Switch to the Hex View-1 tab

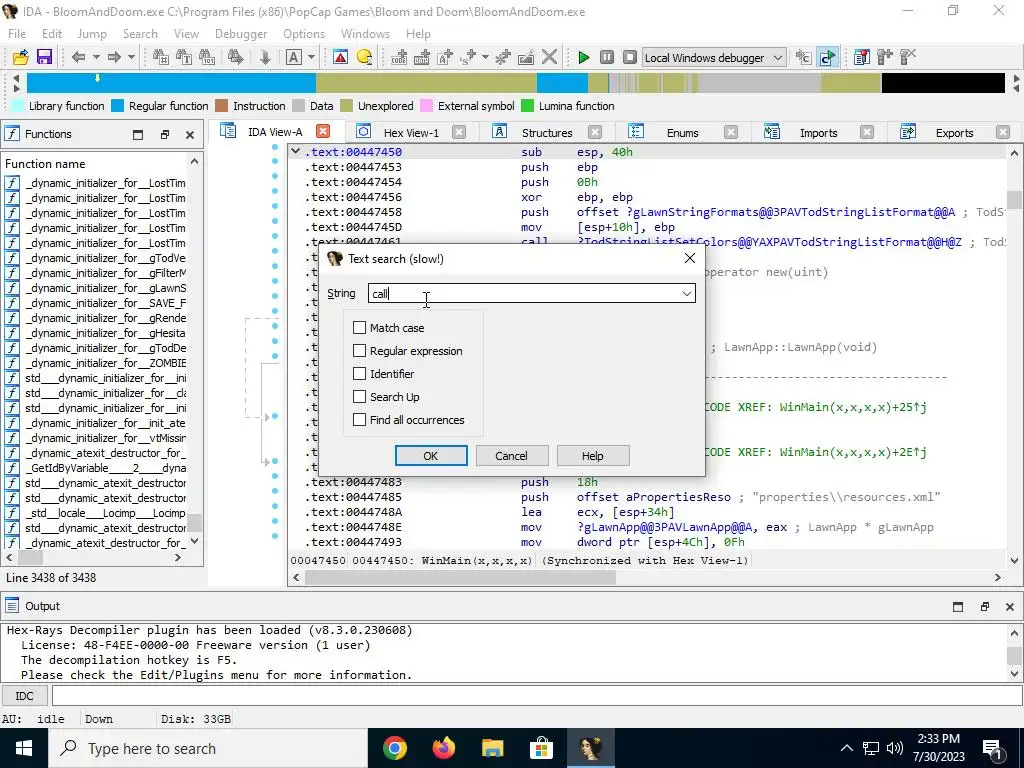point(411,133)
